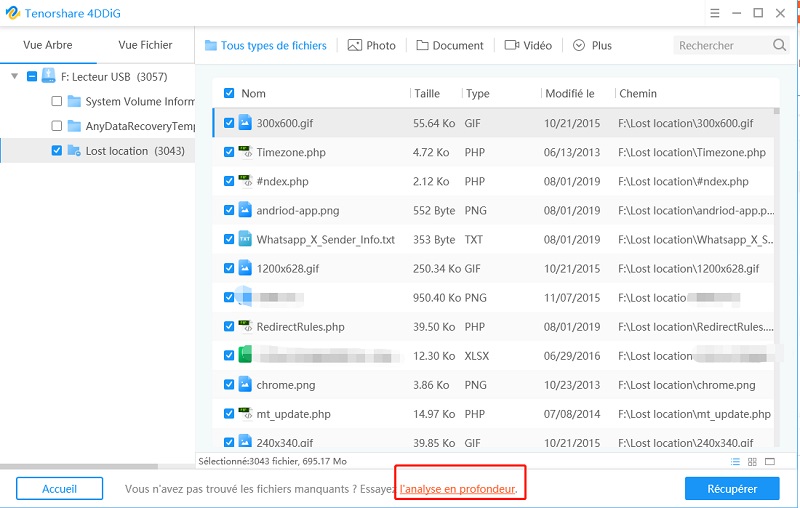Open the Plus file types dropdown
This screenshot has width=800, height=508.
coord(592,45)
